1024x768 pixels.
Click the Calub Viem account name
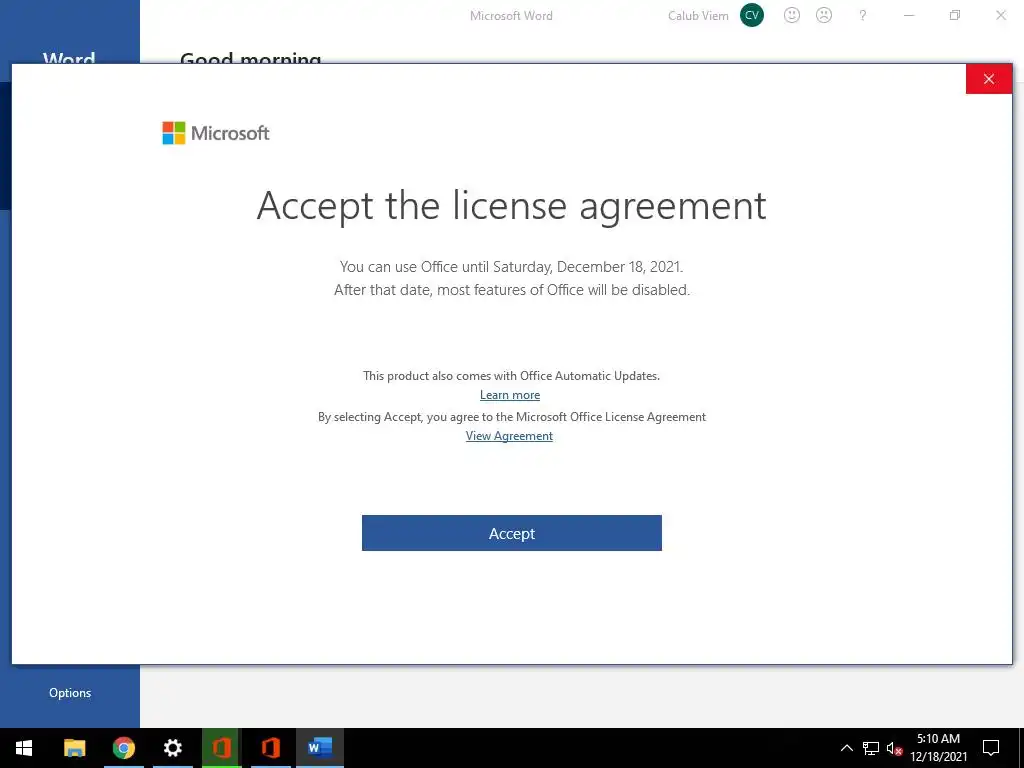pyautogui.click(x=698, y=16)
